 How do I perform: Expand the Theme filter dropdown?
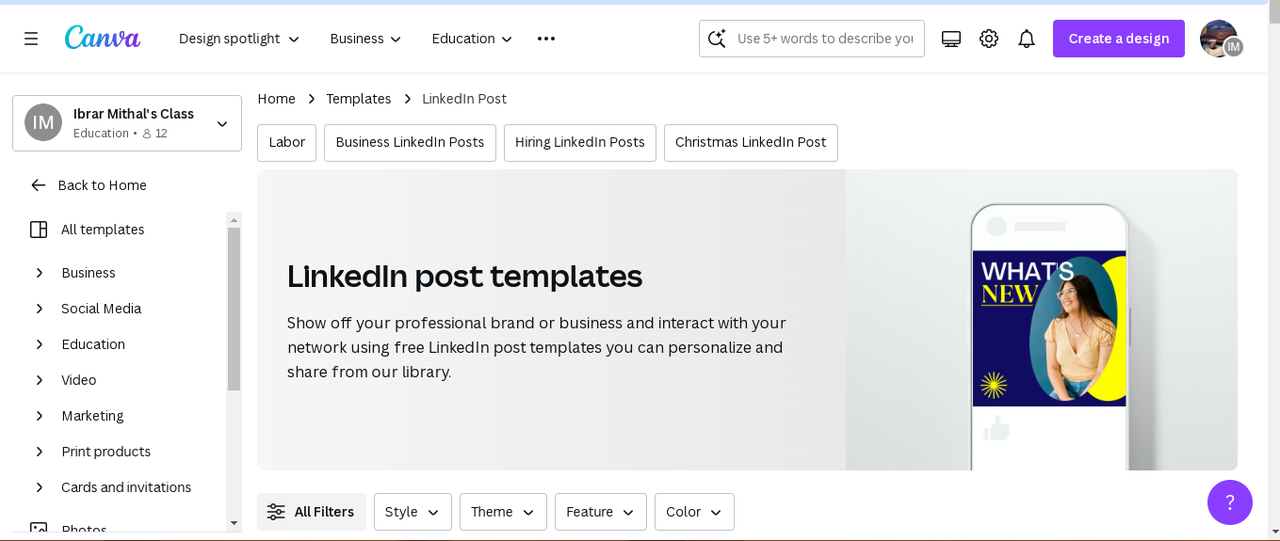click(502, 511)
